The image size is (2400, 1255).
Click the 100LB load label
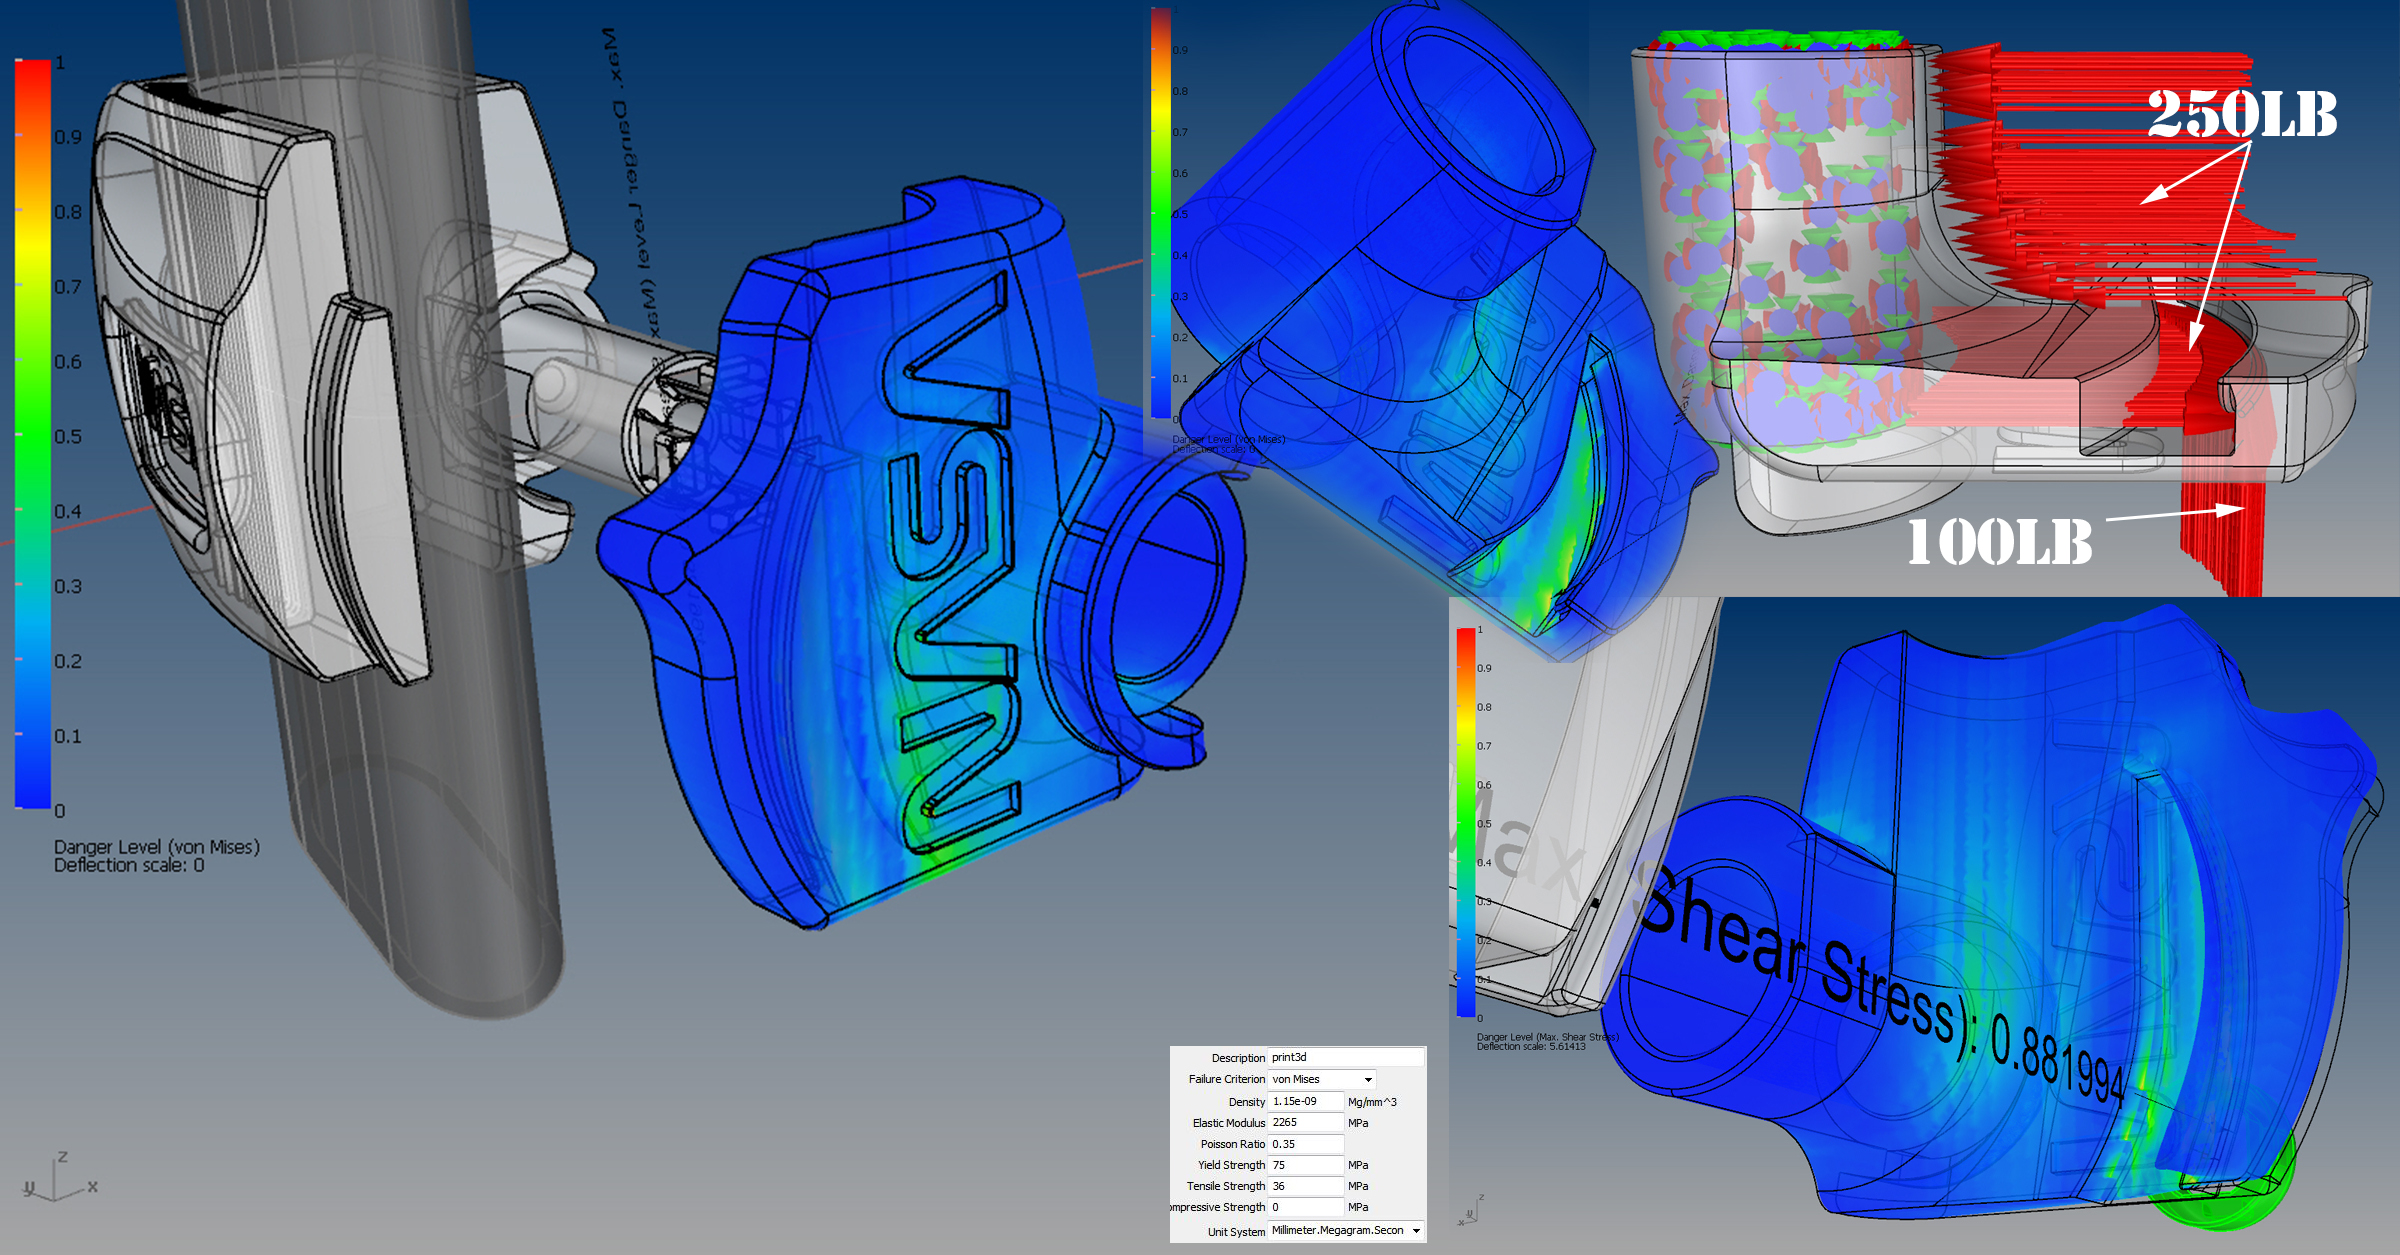[1999, 542]
